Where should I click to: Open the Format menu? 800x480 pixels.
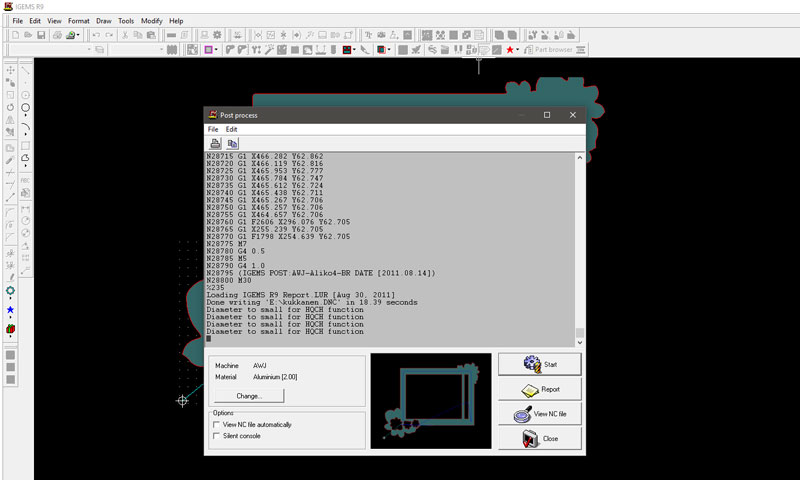(x=79, y=21)
